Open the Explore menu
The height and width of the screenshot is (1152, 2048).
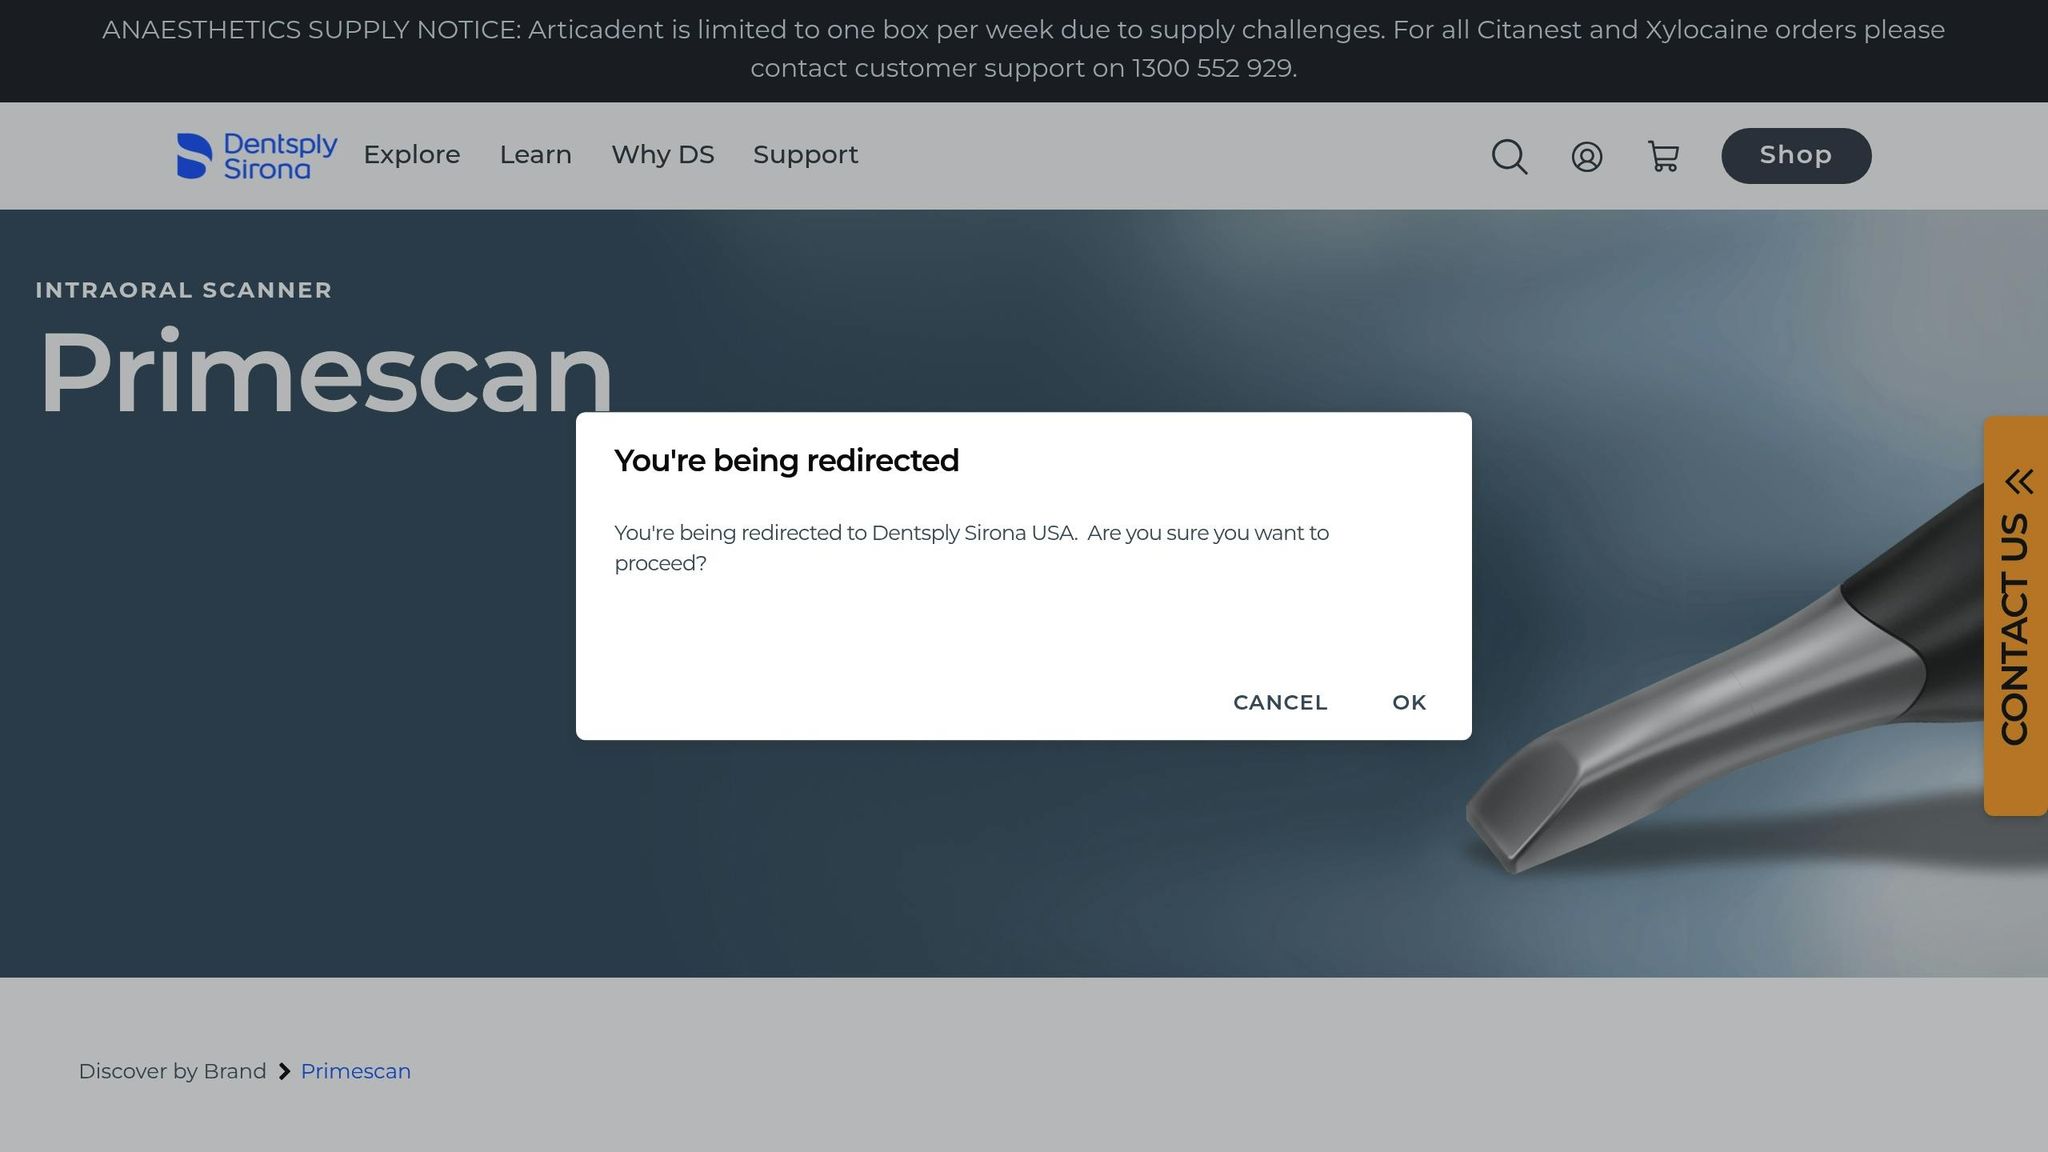coord(412,155)
